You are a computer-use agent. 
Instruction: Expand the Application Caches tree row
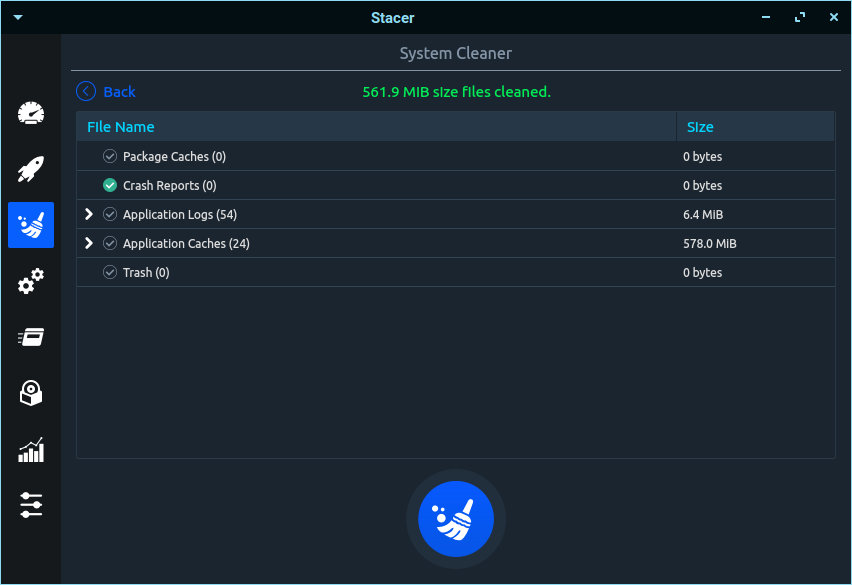89,243
